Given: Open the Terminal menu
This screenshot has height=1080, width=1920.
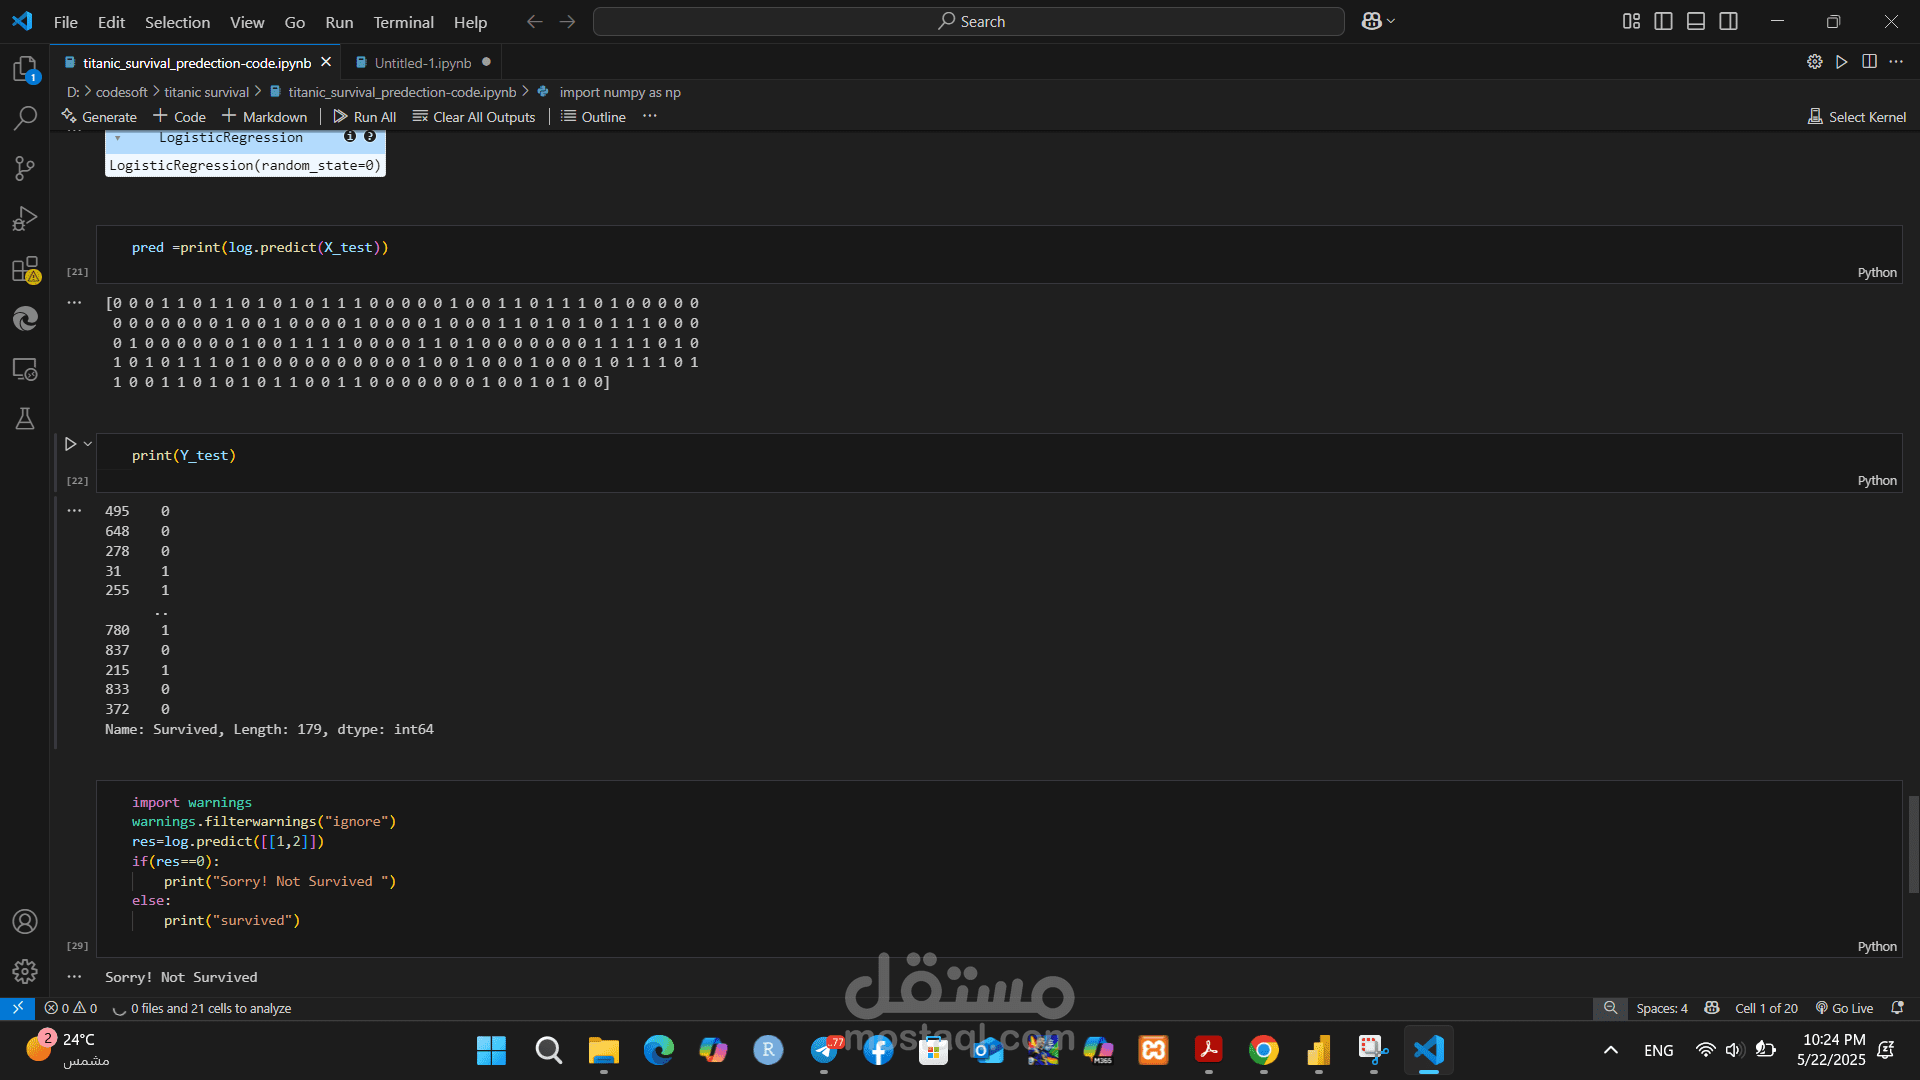Looking at the screenshot, I should tap(403, 22).
